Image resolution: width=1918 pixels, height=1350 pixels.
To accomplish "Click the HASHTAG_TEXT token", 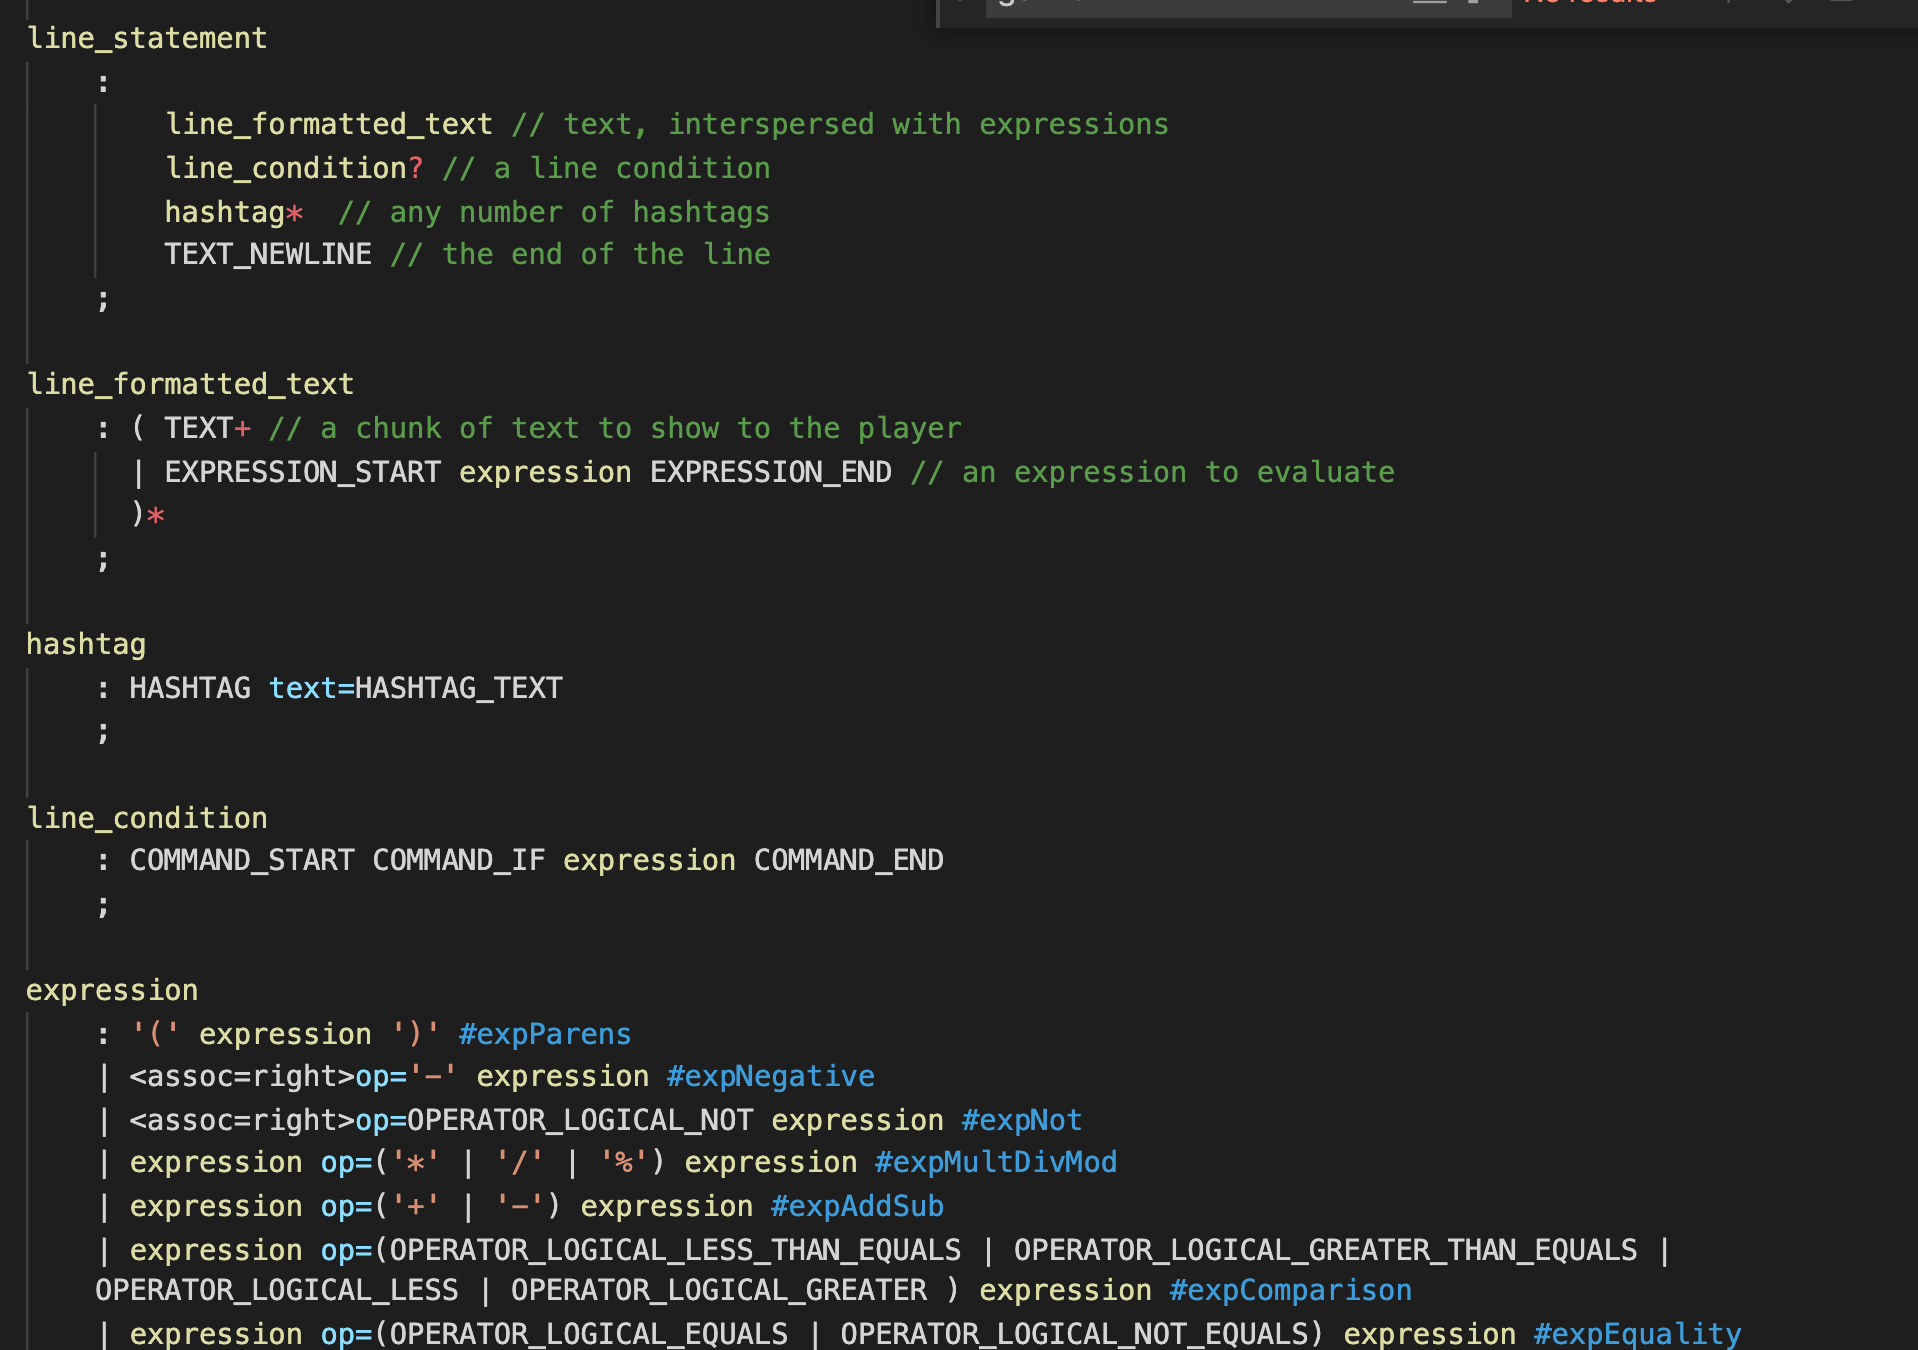I will coord(459,687).
